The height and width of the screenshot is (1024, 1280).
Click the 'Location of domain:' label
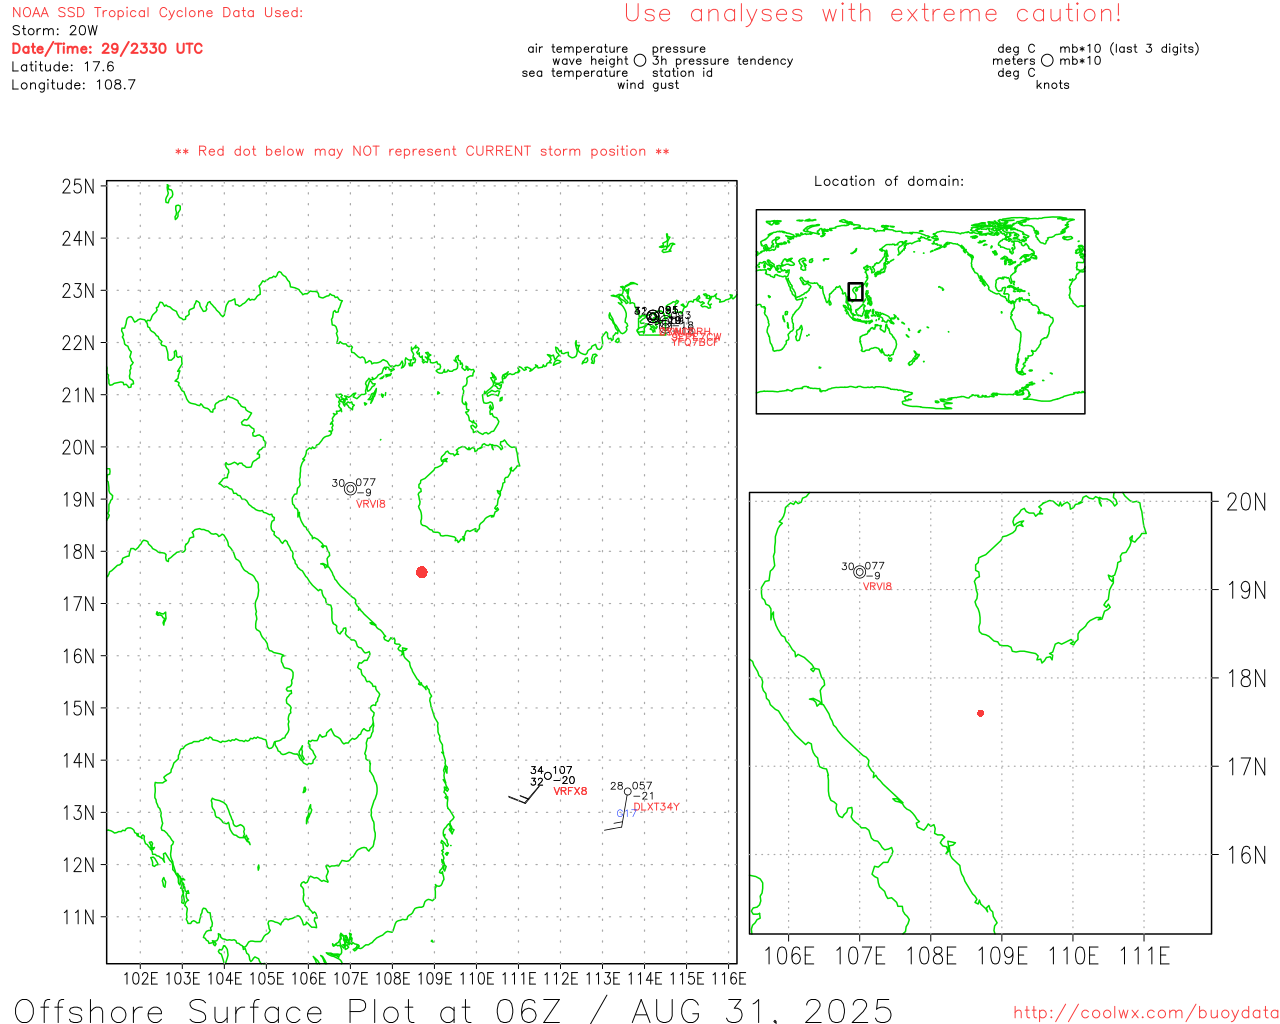coord(889,181)
